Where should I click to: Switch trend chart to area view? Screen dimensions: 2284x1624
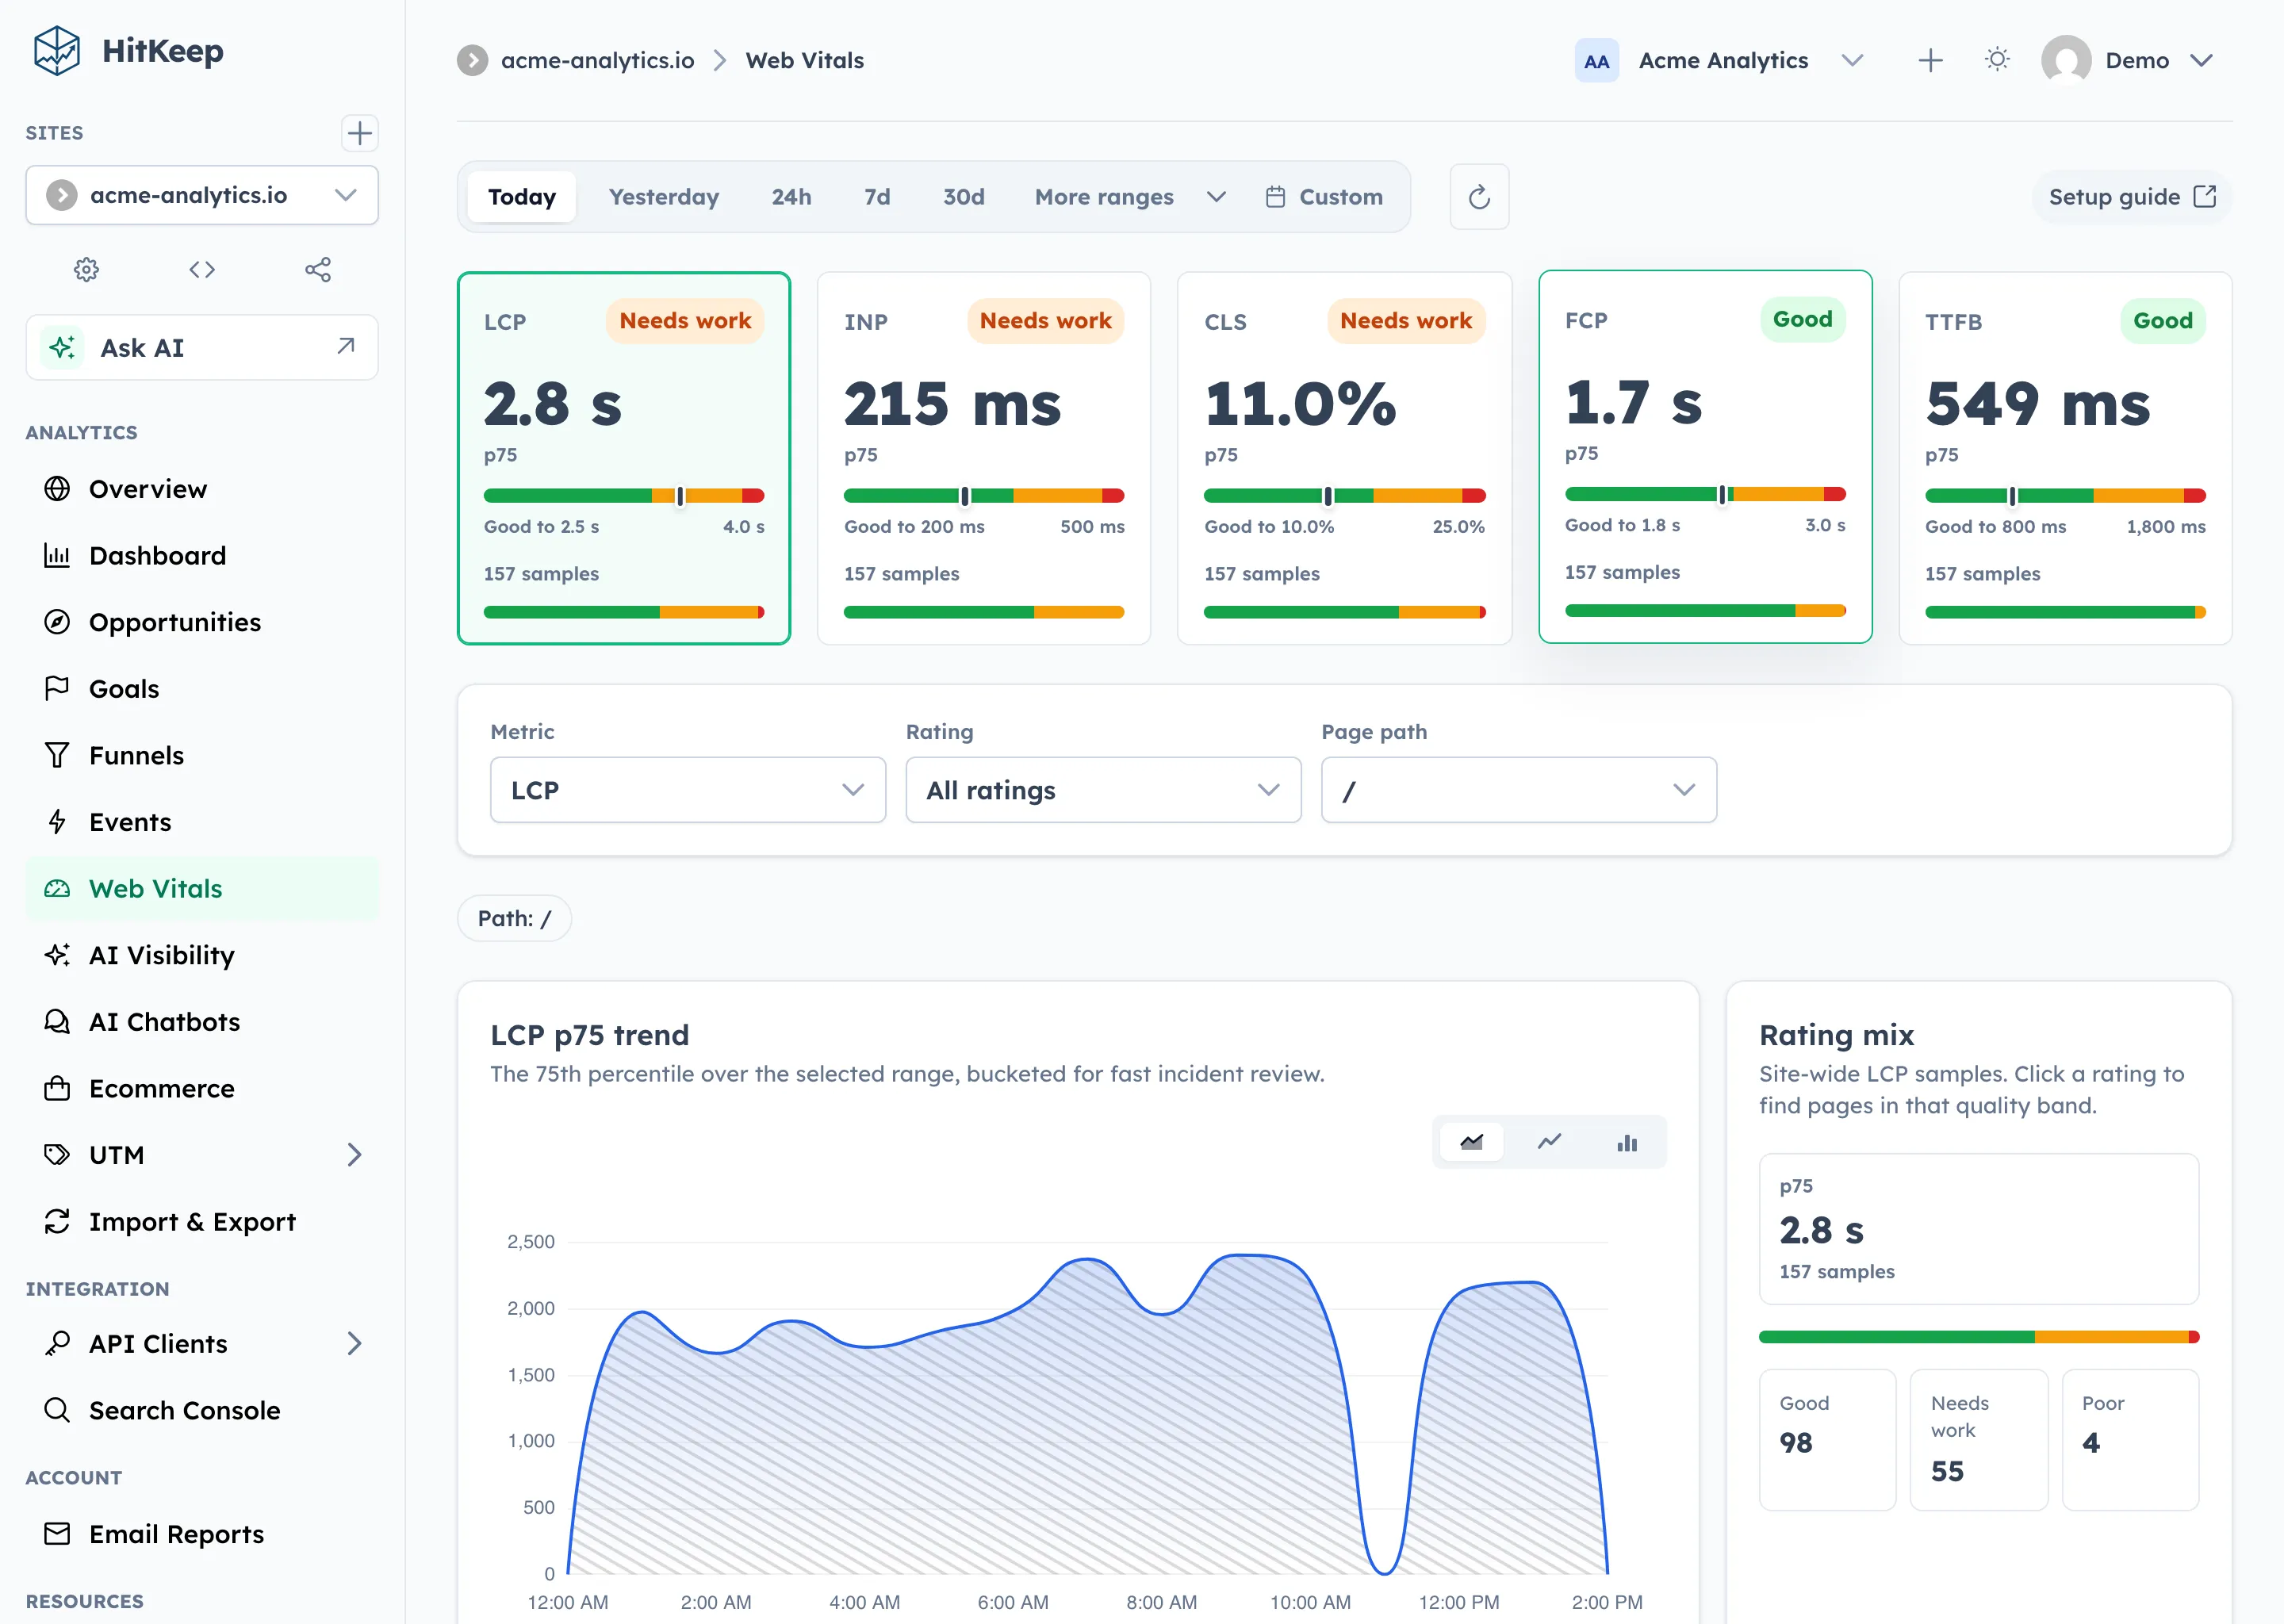[1471, 1142]
